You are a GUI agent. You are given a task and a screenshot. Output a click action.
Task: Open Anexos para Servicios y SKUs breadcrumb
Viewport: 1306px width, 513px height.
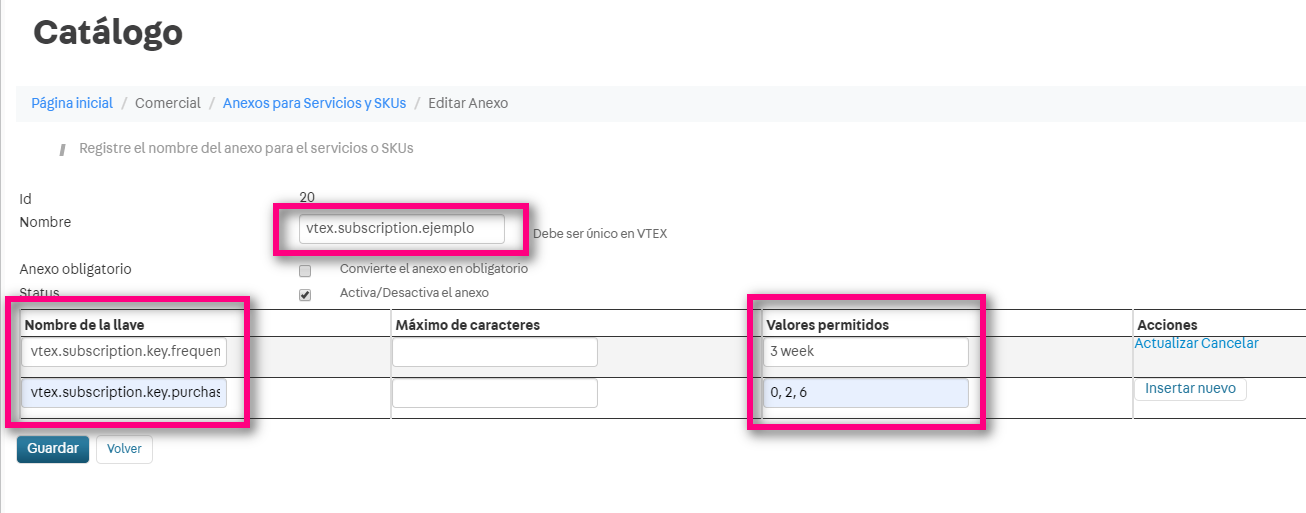click(x=314, y=103)
